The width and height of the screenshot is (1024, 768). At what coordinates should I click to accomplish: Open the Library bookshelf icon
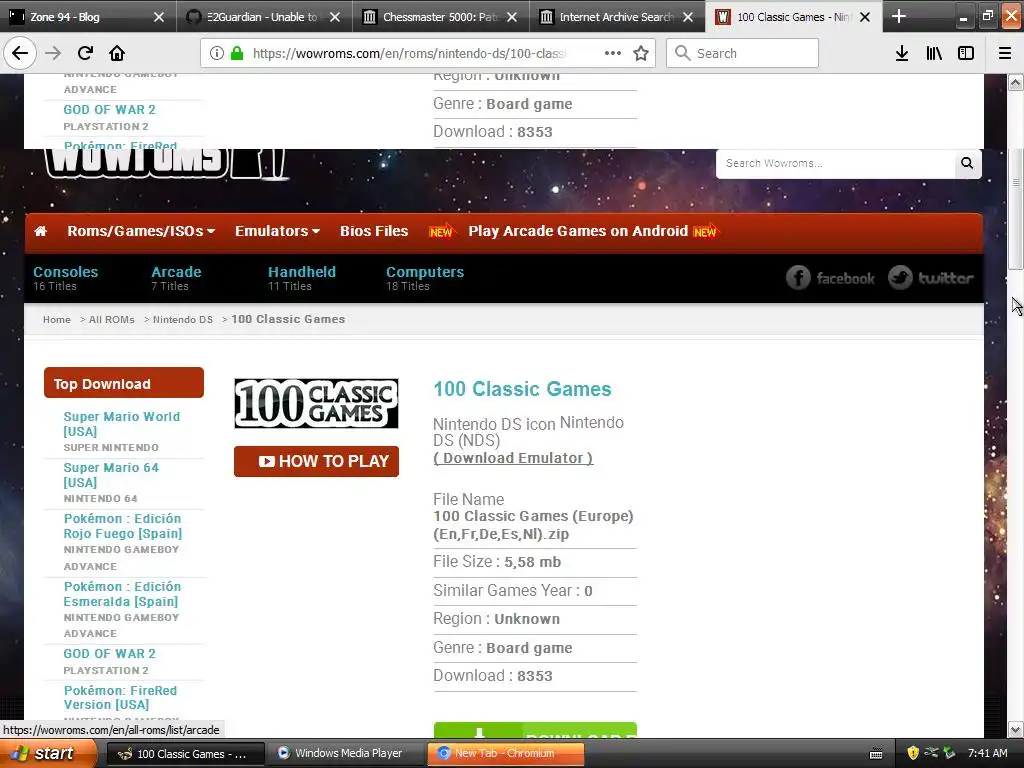[x=934, y=54]
